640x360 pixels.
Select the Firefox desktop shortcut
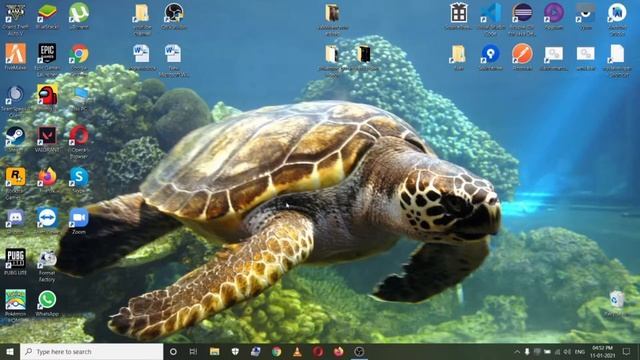47,180
